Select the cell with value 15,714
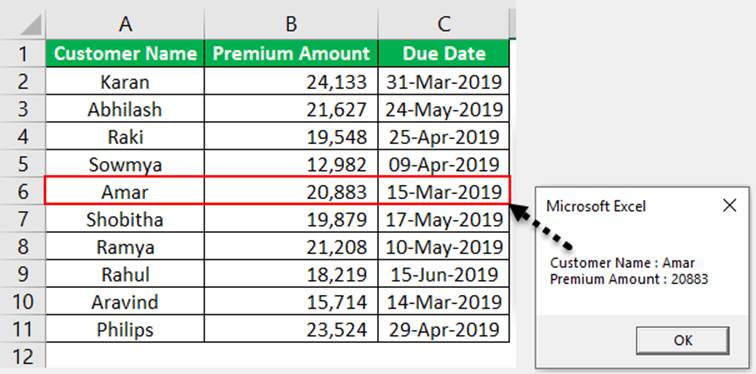 (x=291, y=302)
